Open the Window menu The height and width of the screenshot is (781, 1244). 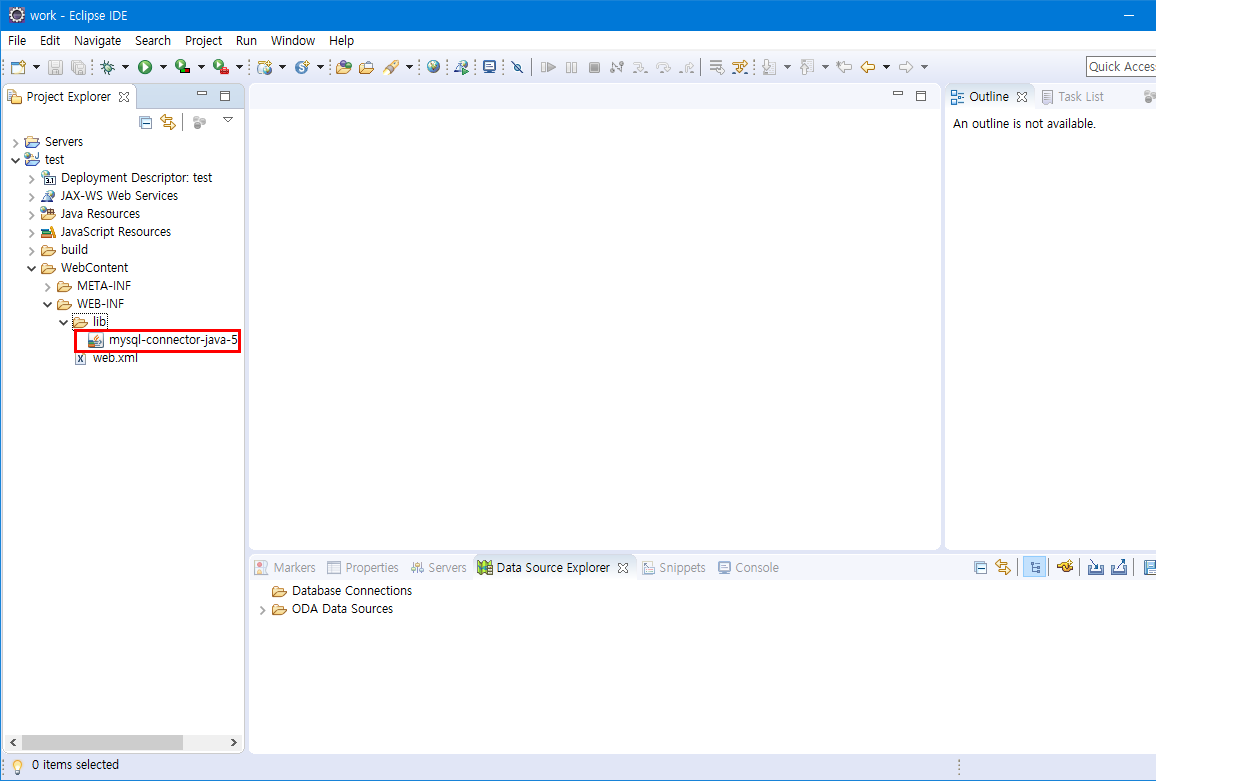coord(293,41)
